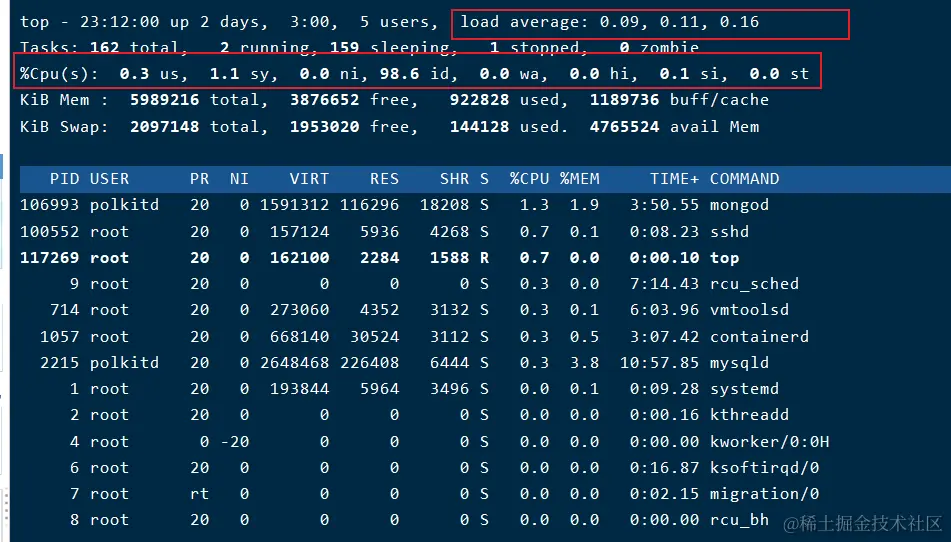Click the USER column header
The image size is (951, 542).
click(109, 179)
